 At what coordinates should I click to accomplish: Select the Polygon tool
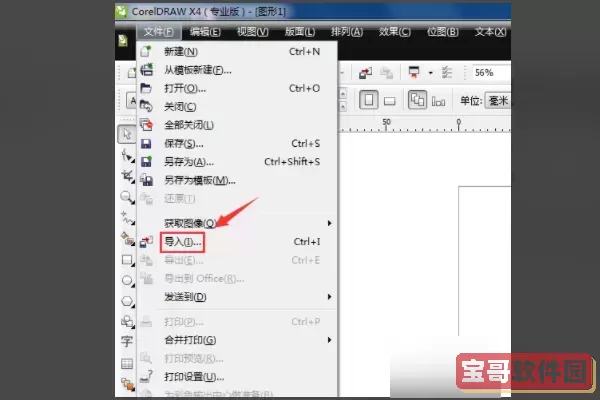coord(127,301)
